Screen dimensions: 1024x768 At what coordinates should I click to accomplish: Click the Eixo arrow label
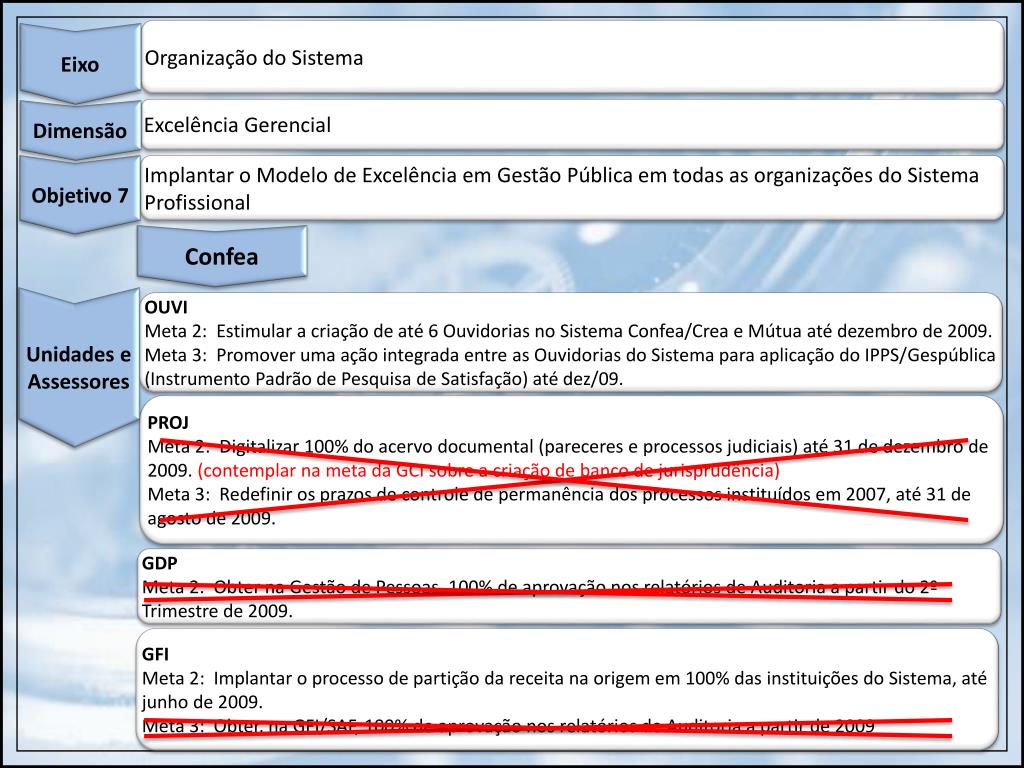[x=80, y=64]
